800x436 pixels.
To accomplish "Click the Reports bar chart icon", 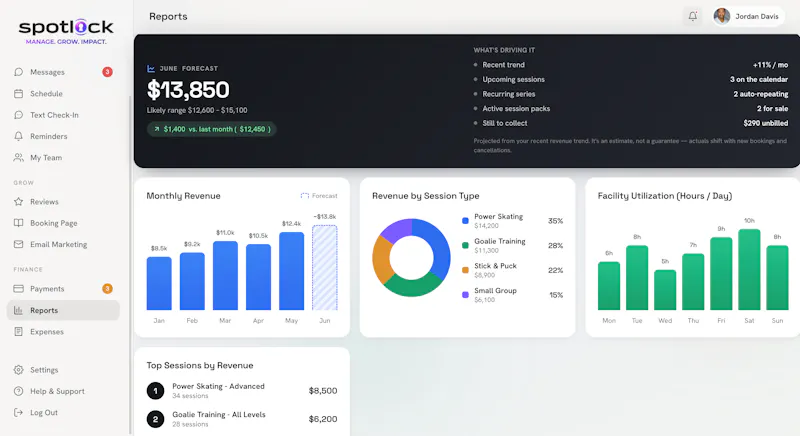I will click(18, 310).
